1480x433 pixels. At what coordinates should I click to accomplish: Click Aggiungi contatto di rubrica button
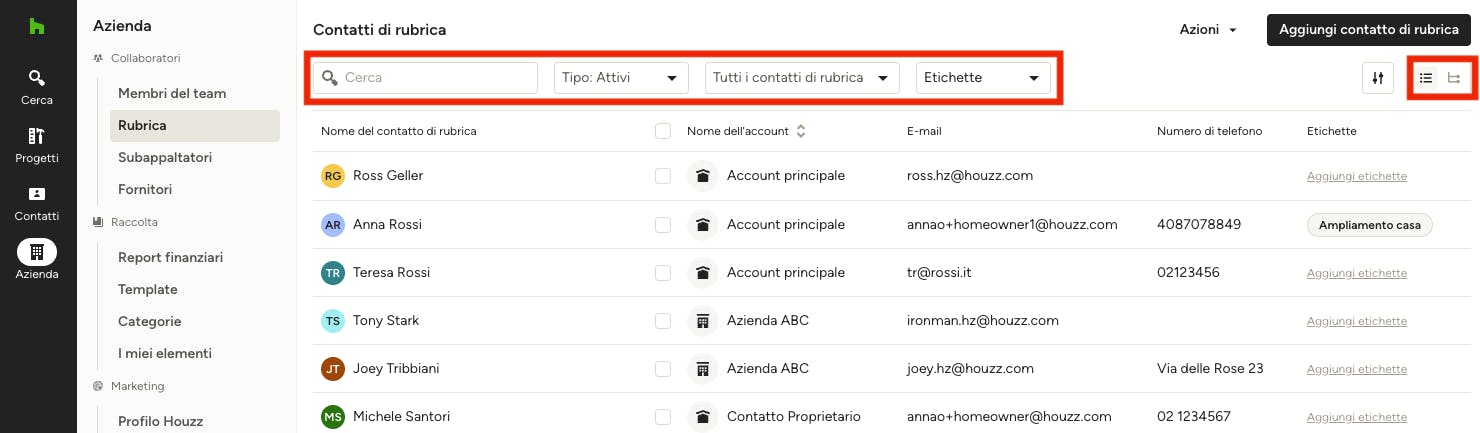[x=1369, y=30]
